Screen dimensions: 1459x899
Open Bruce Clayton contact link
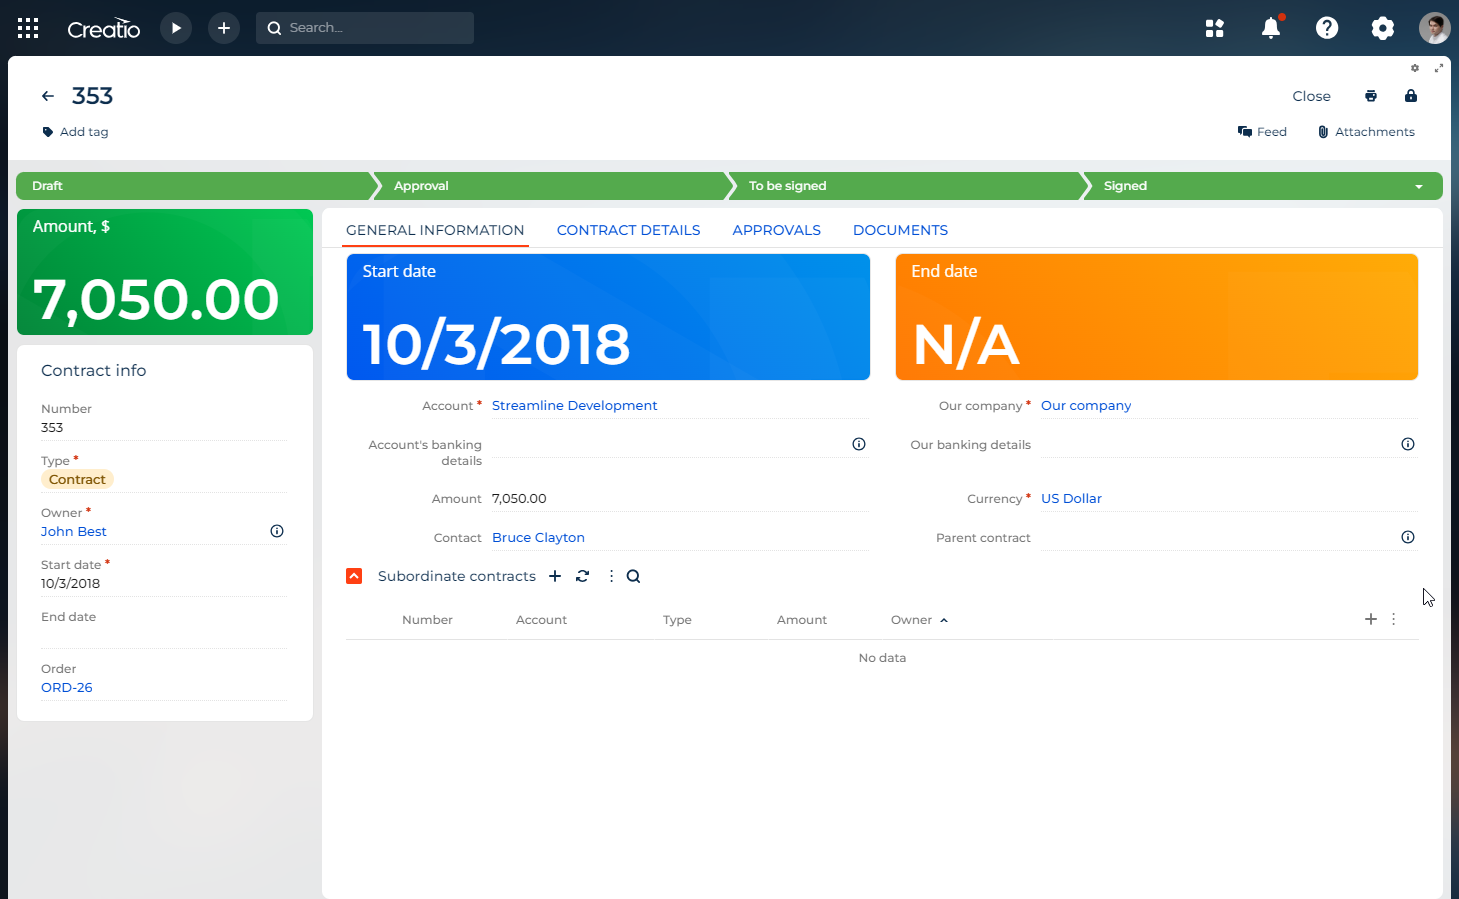[x=538, y=537]
